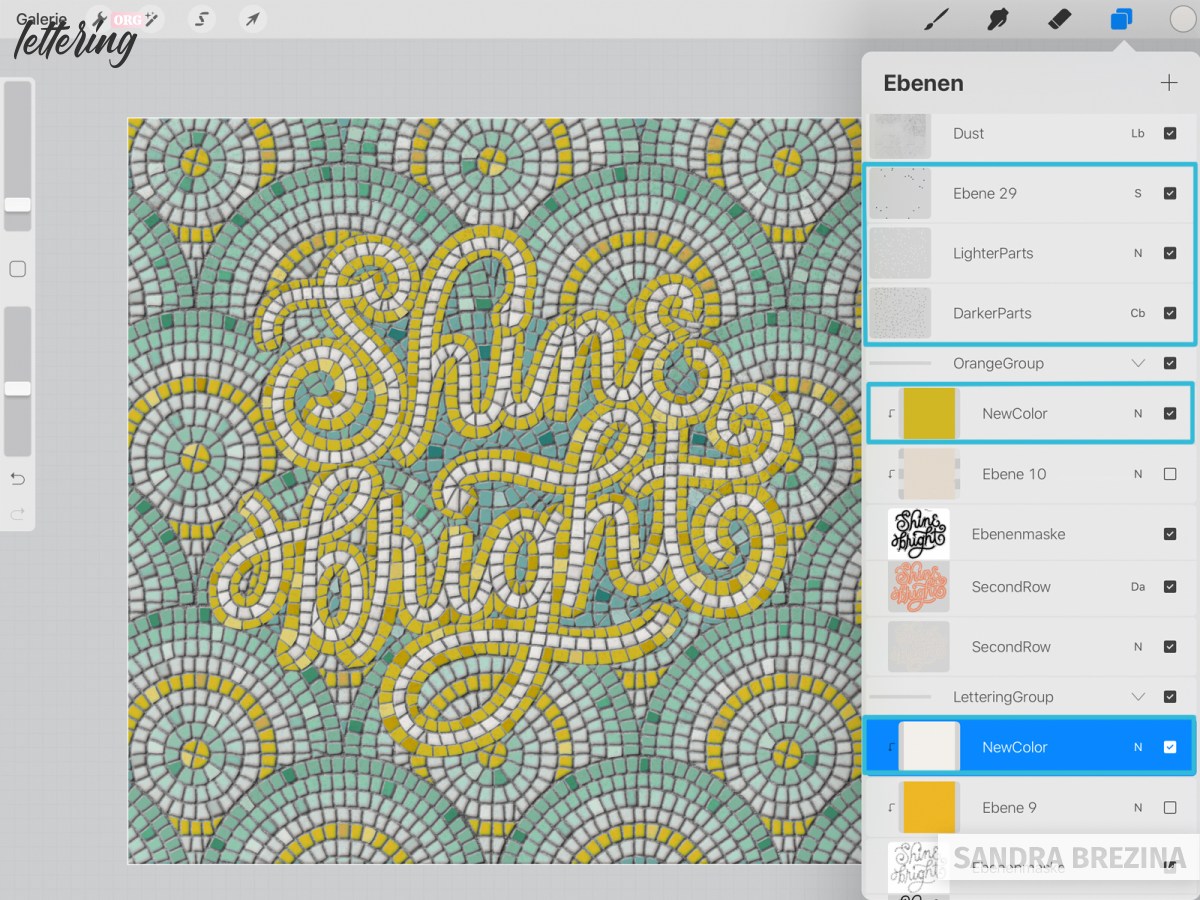Close the Ebenen panel via layers icon
The width and height of the screenshot is (1200, 900).
pos(1122,19)
